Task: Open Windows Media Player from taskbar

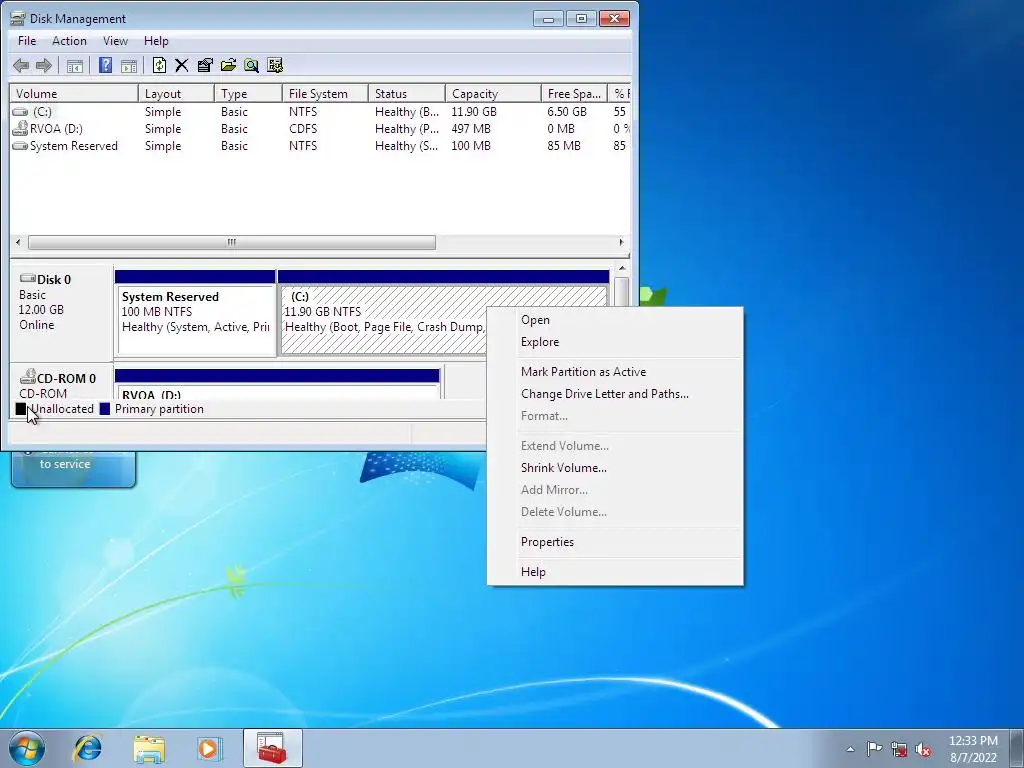Action: pos(209,748)
